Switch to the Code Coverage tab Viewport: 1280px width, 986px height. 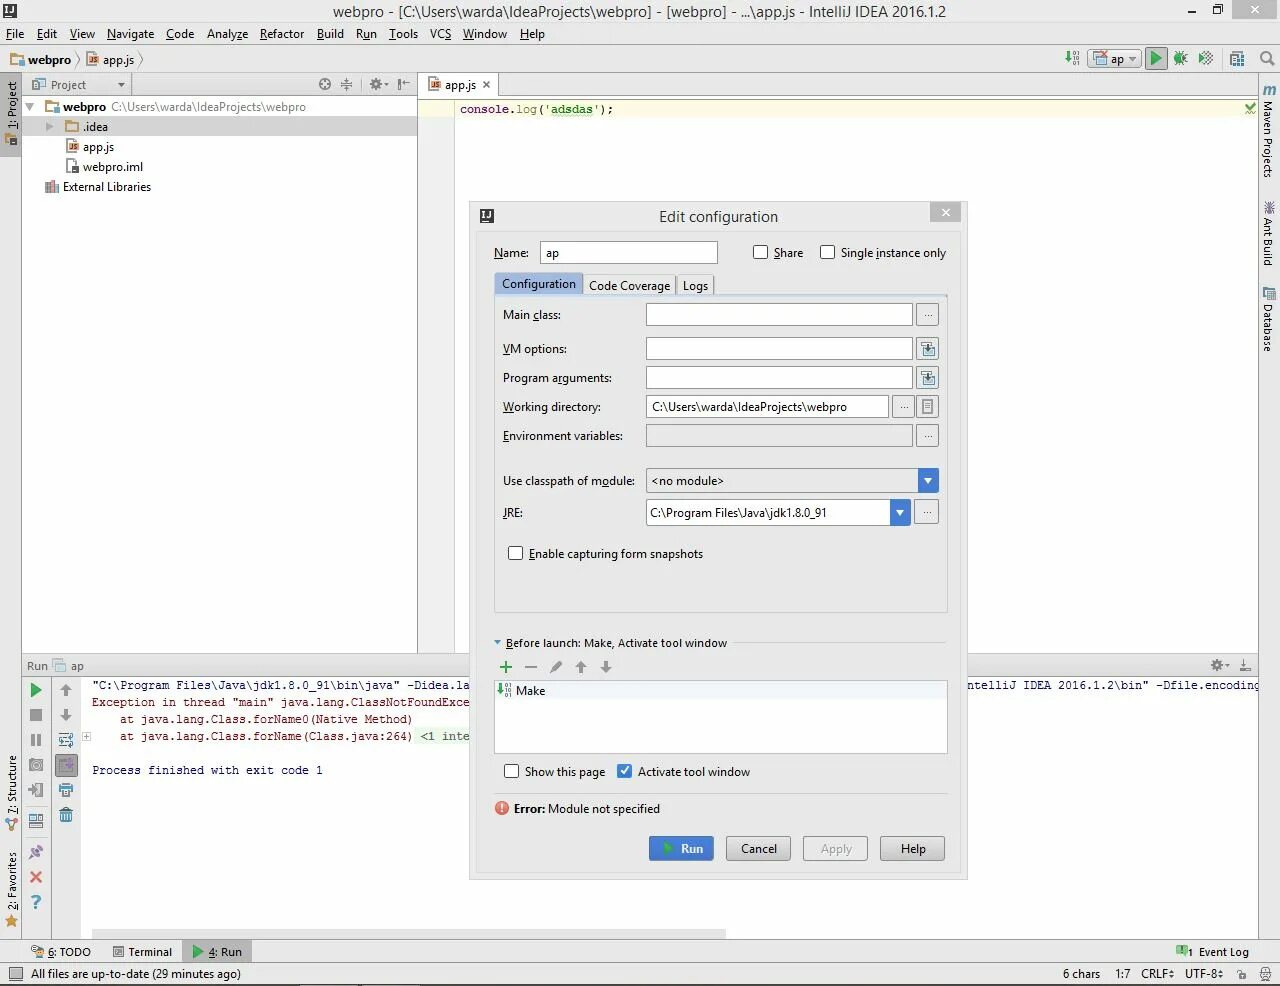[629, 286]
